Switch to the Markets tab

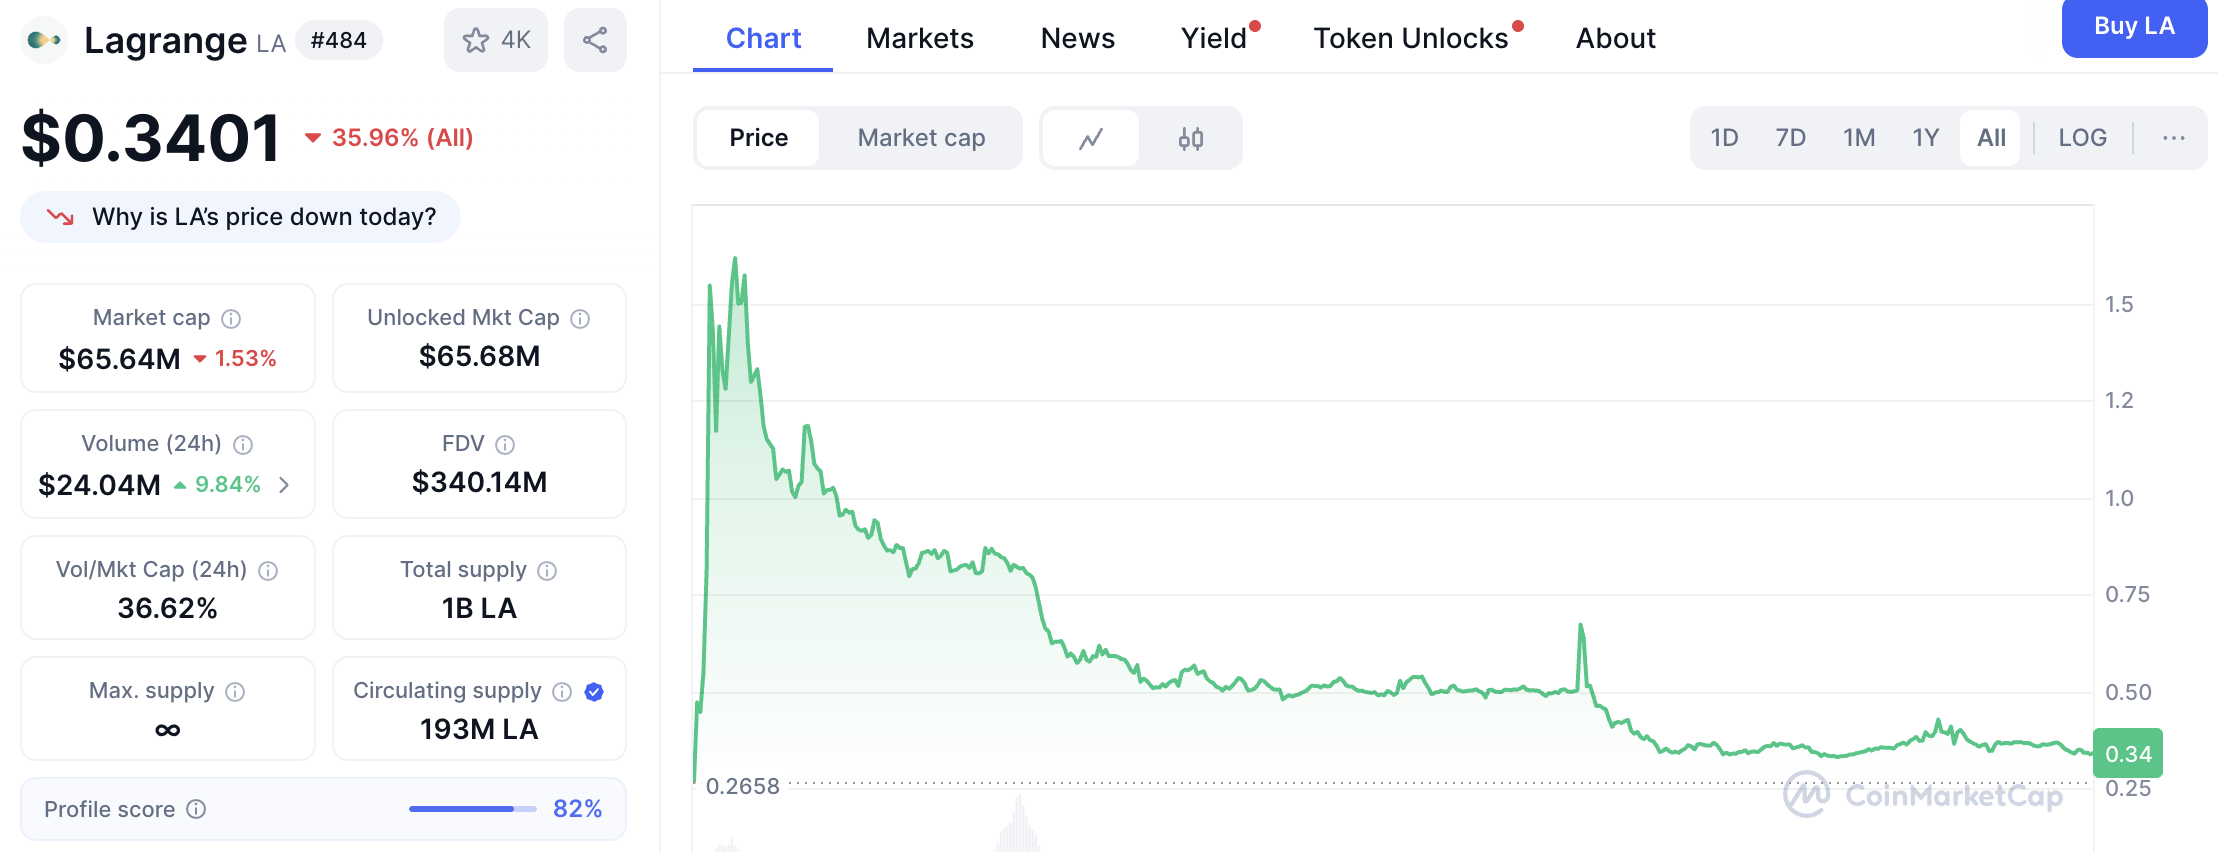[919, 38]
